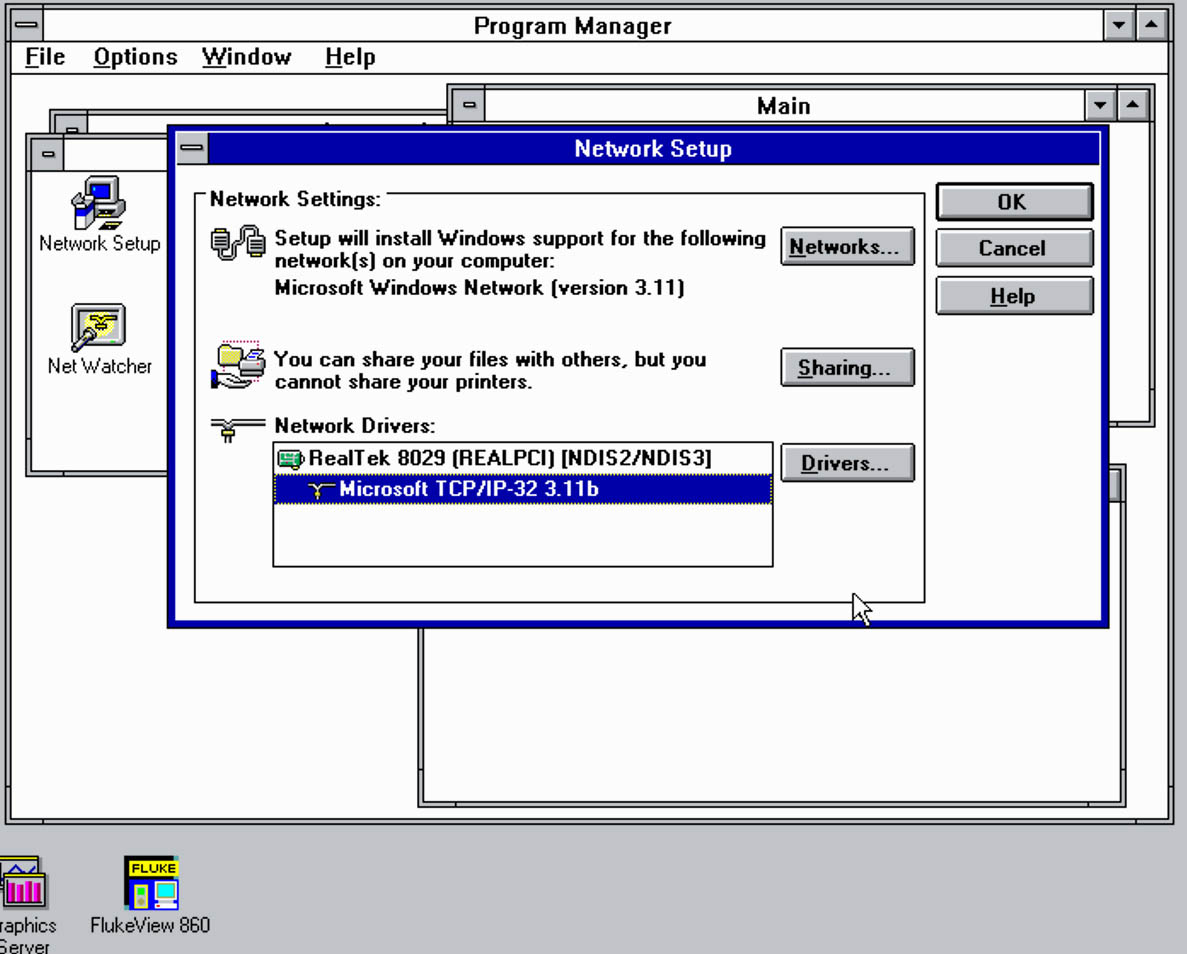This screenshot has height=954, width=1187.
Task: Open the Sharing... options
Action: click(x=847, y=368)
